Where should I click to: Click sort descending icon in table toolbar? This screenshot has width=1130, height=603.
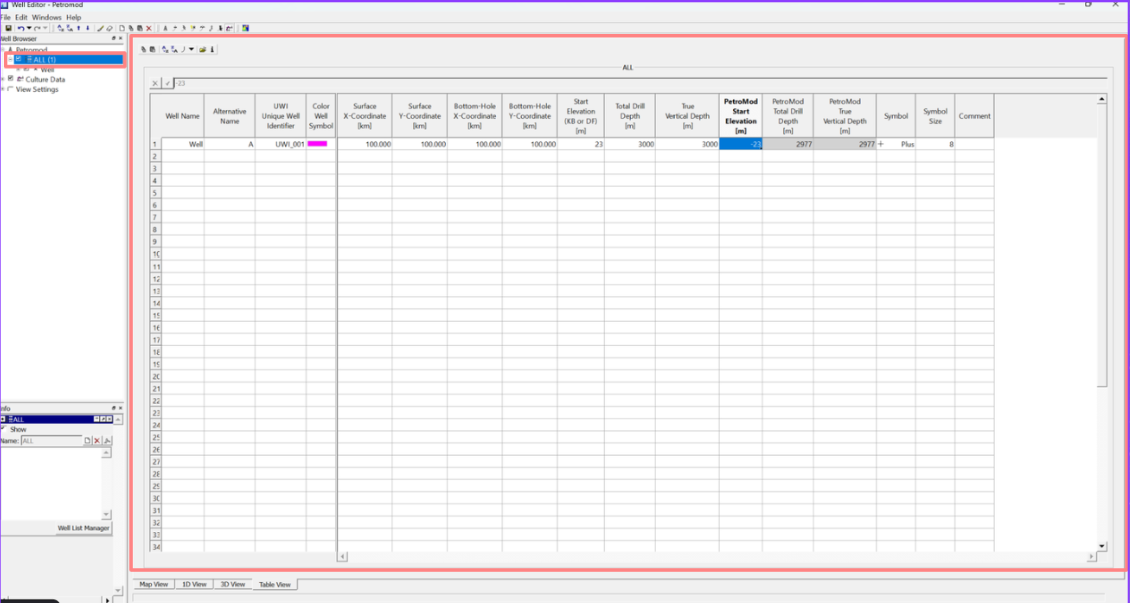174,50
